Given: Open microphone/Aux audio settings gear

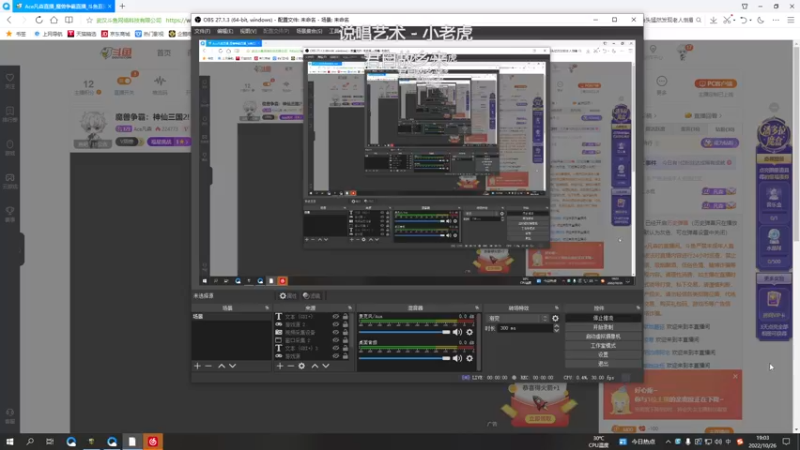Looking at the screenshot, I should (469, 332).
